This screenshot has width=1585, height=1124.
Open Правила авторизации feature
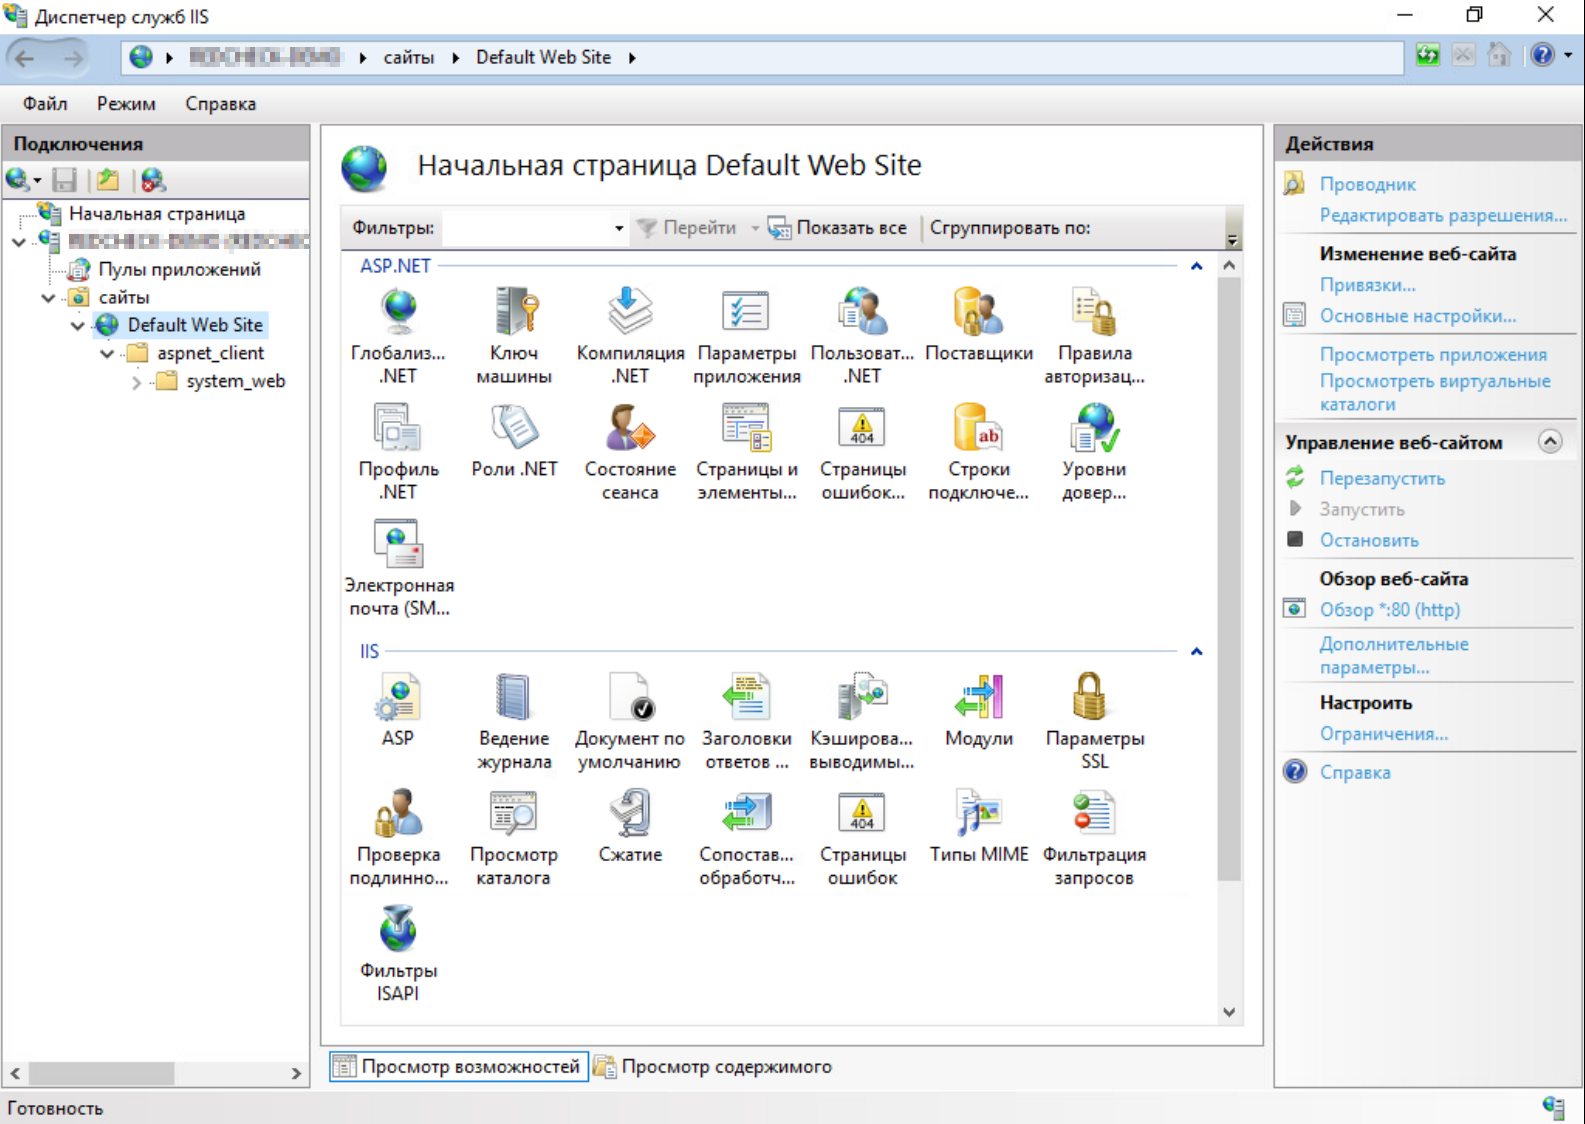(1095, 335)
